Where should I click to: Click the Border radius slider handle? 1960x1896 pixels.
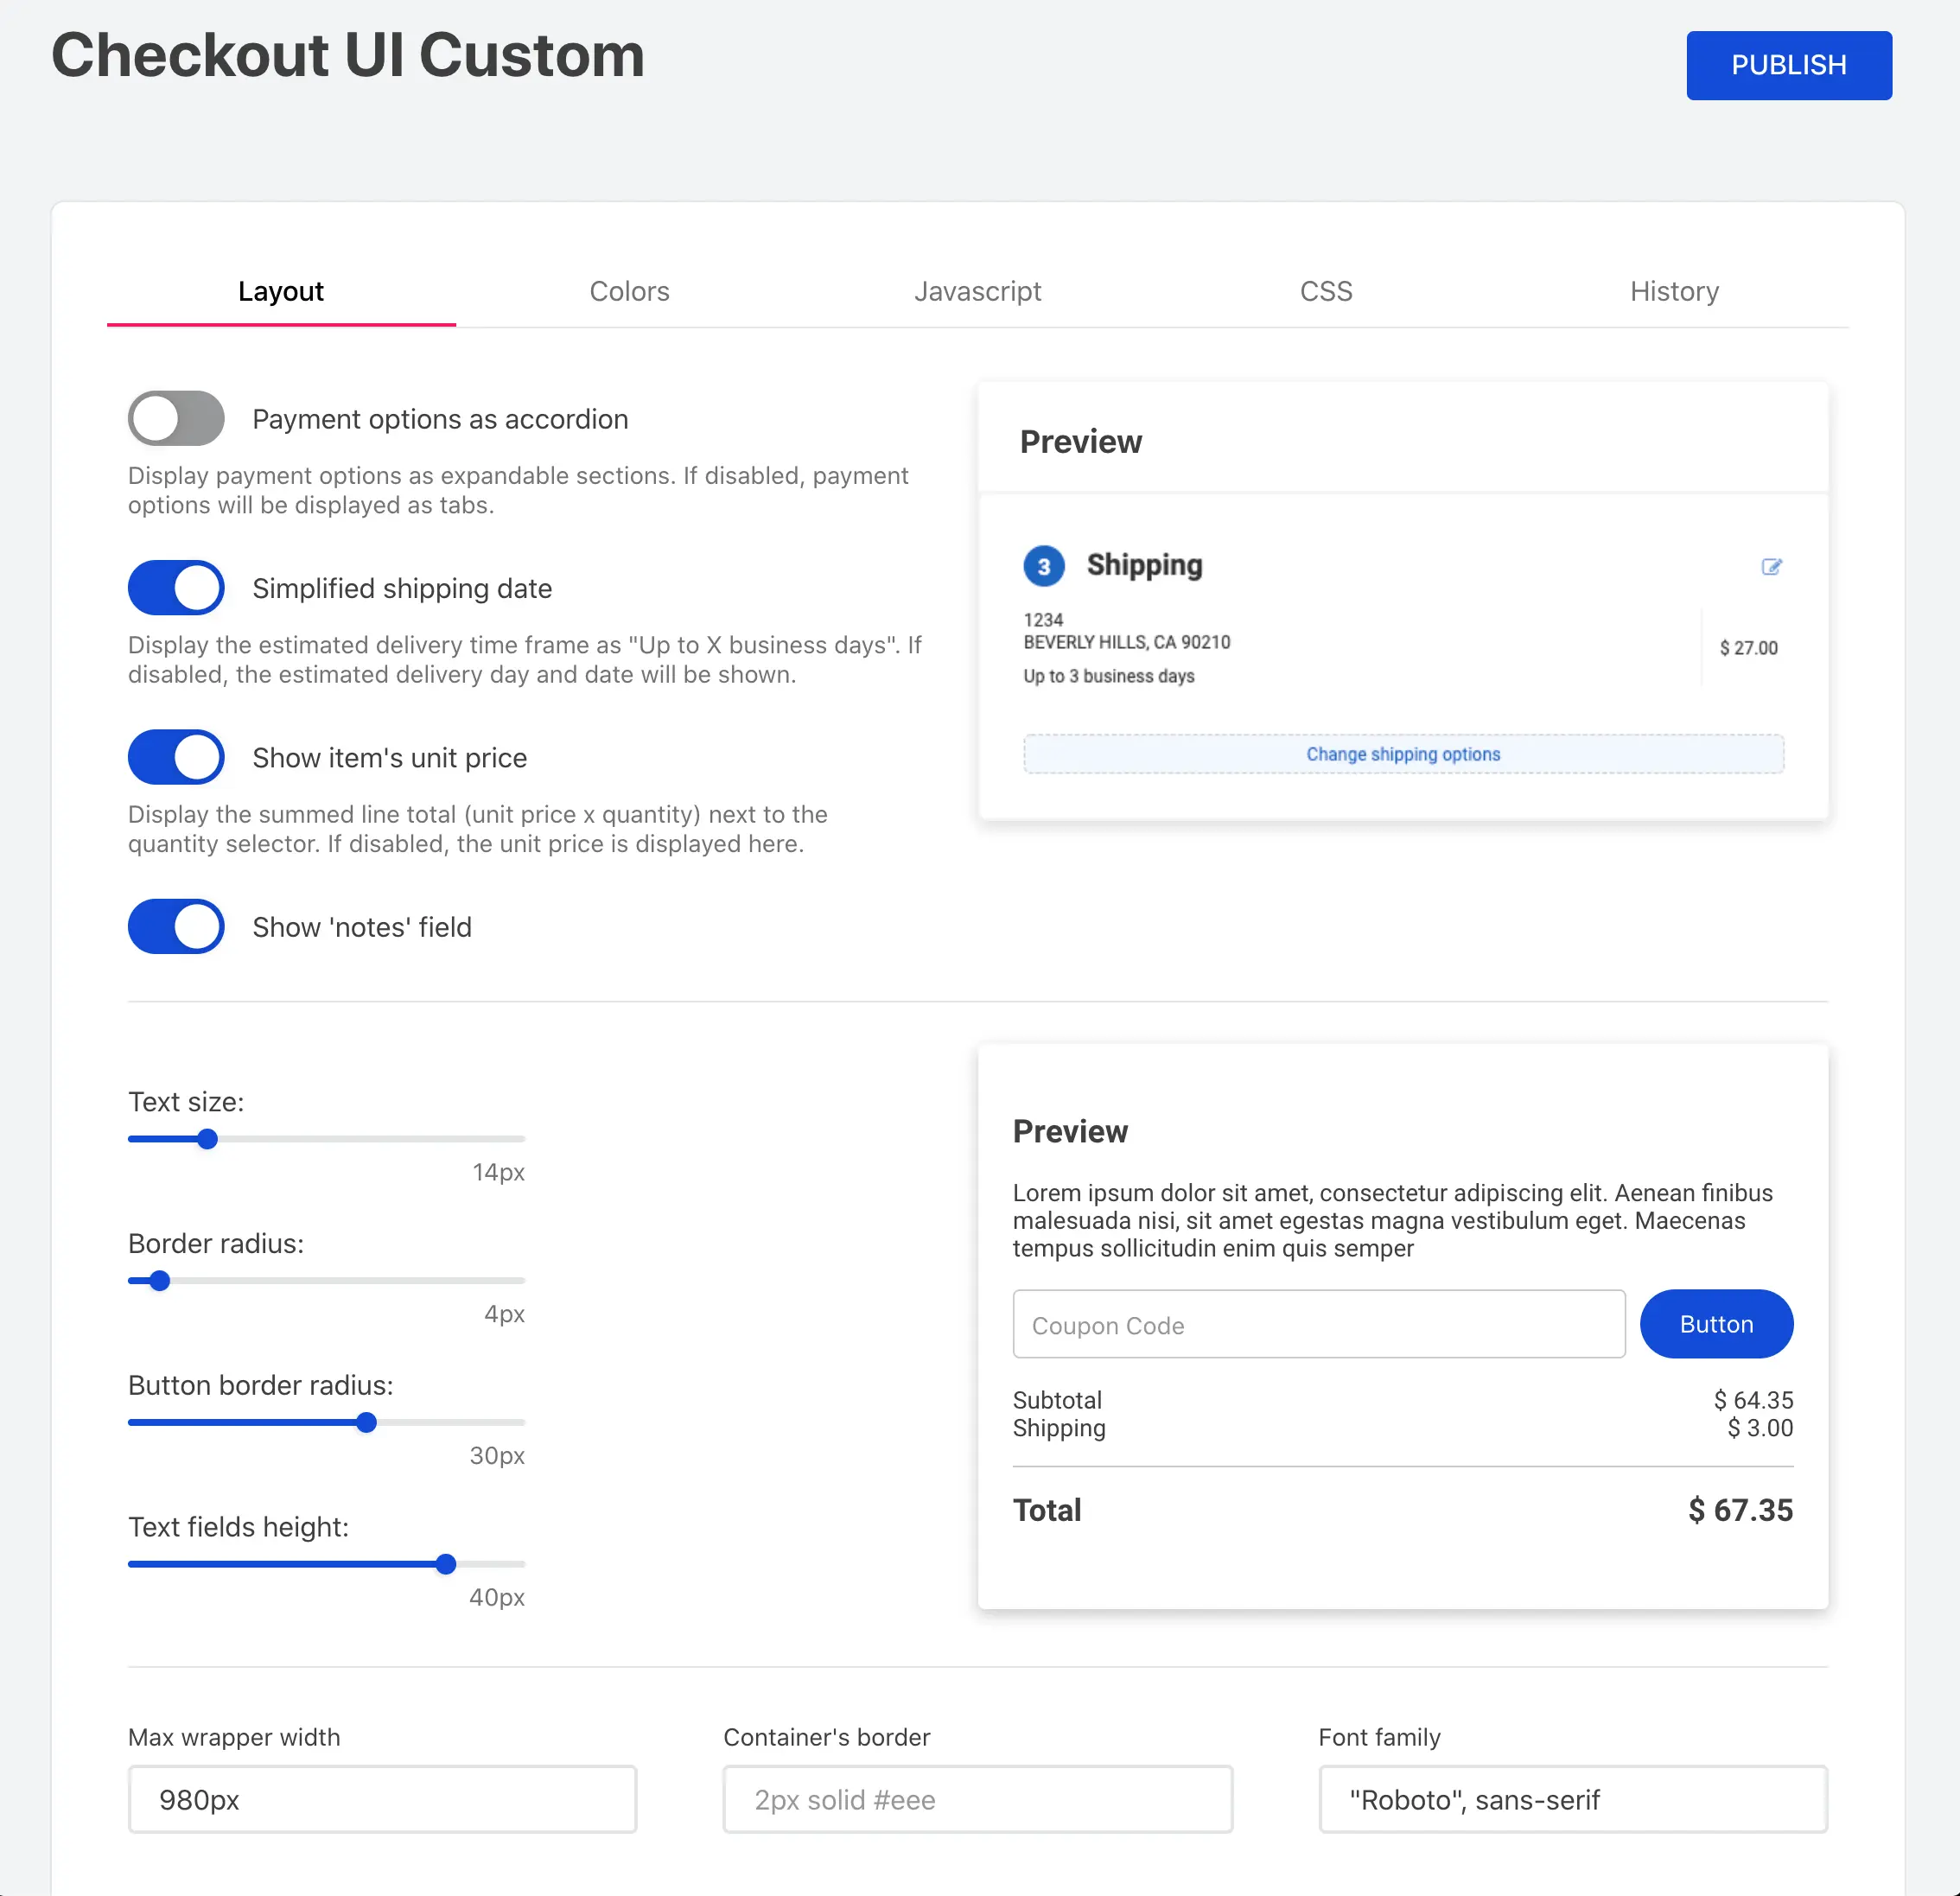click(x=160, y=1281)
